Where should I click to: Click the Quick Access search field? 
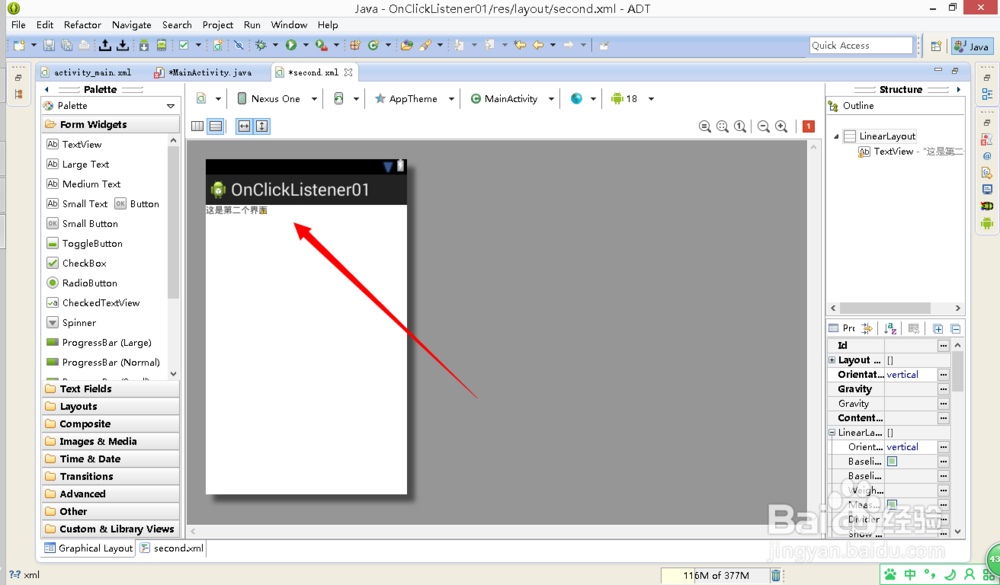(x=861, y=46)
